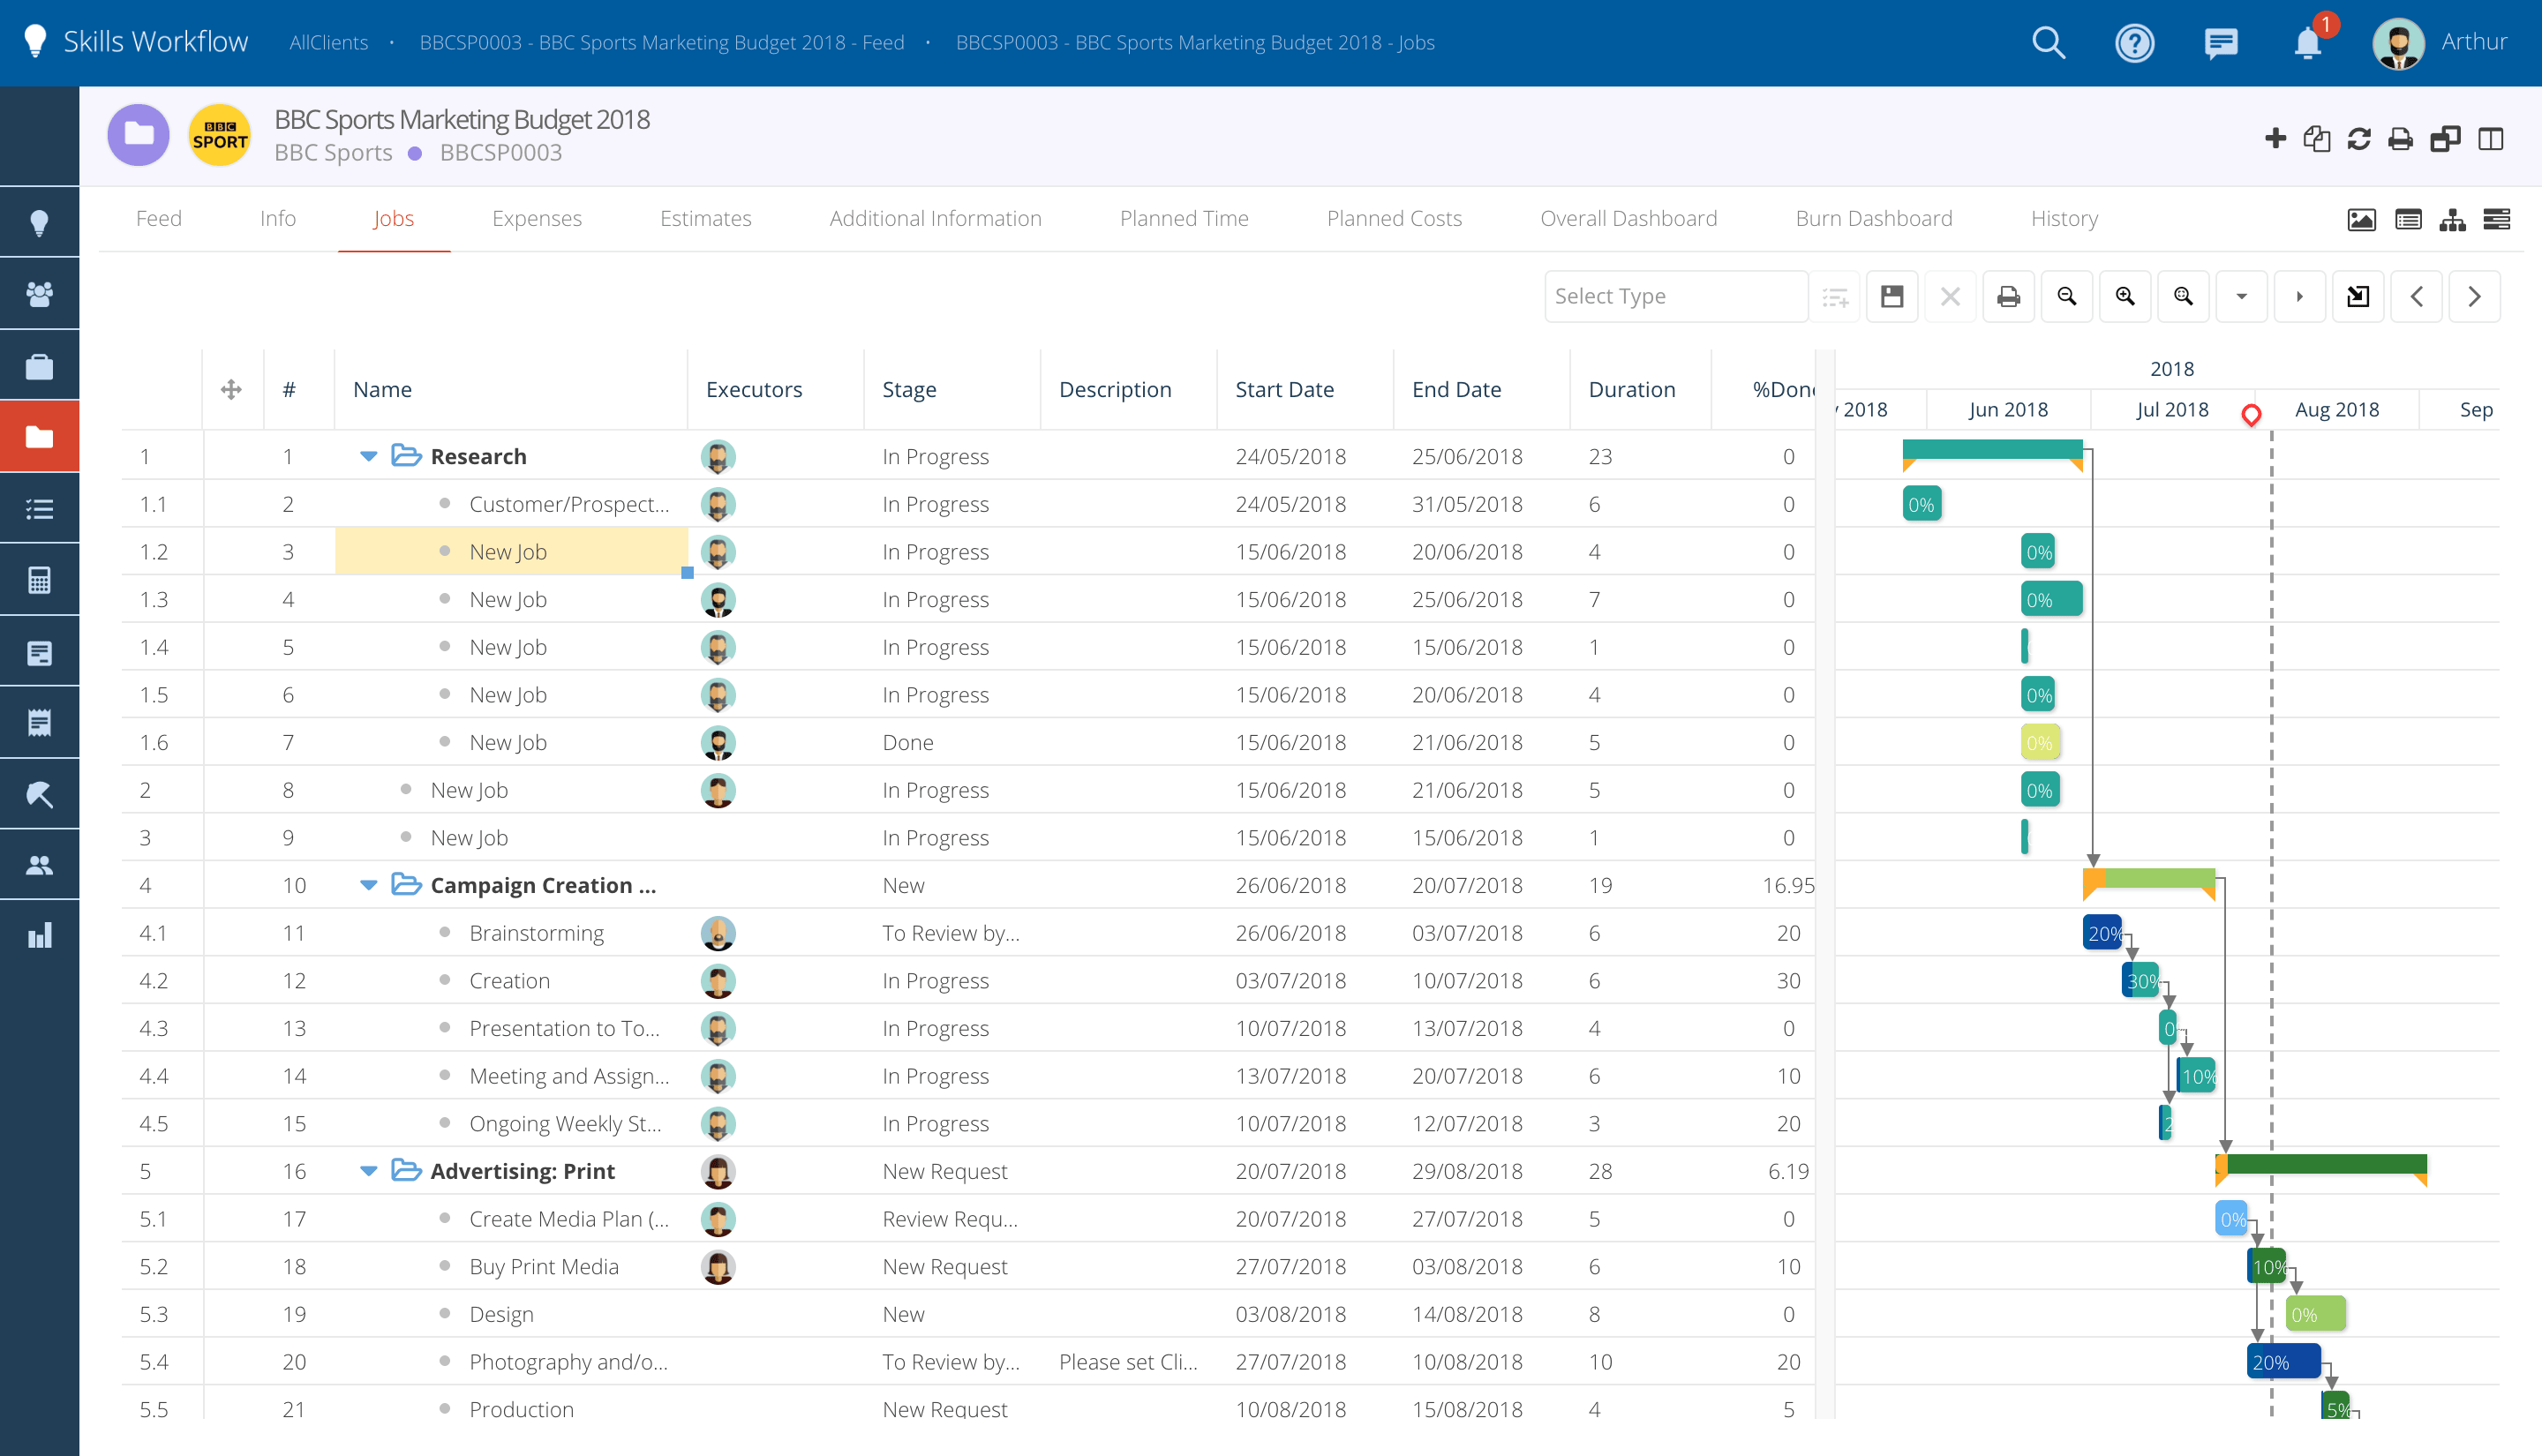The image size is (2542, 1456).
Task: Click the zoom out magnifier icon
Action: tap(2066, 296)
